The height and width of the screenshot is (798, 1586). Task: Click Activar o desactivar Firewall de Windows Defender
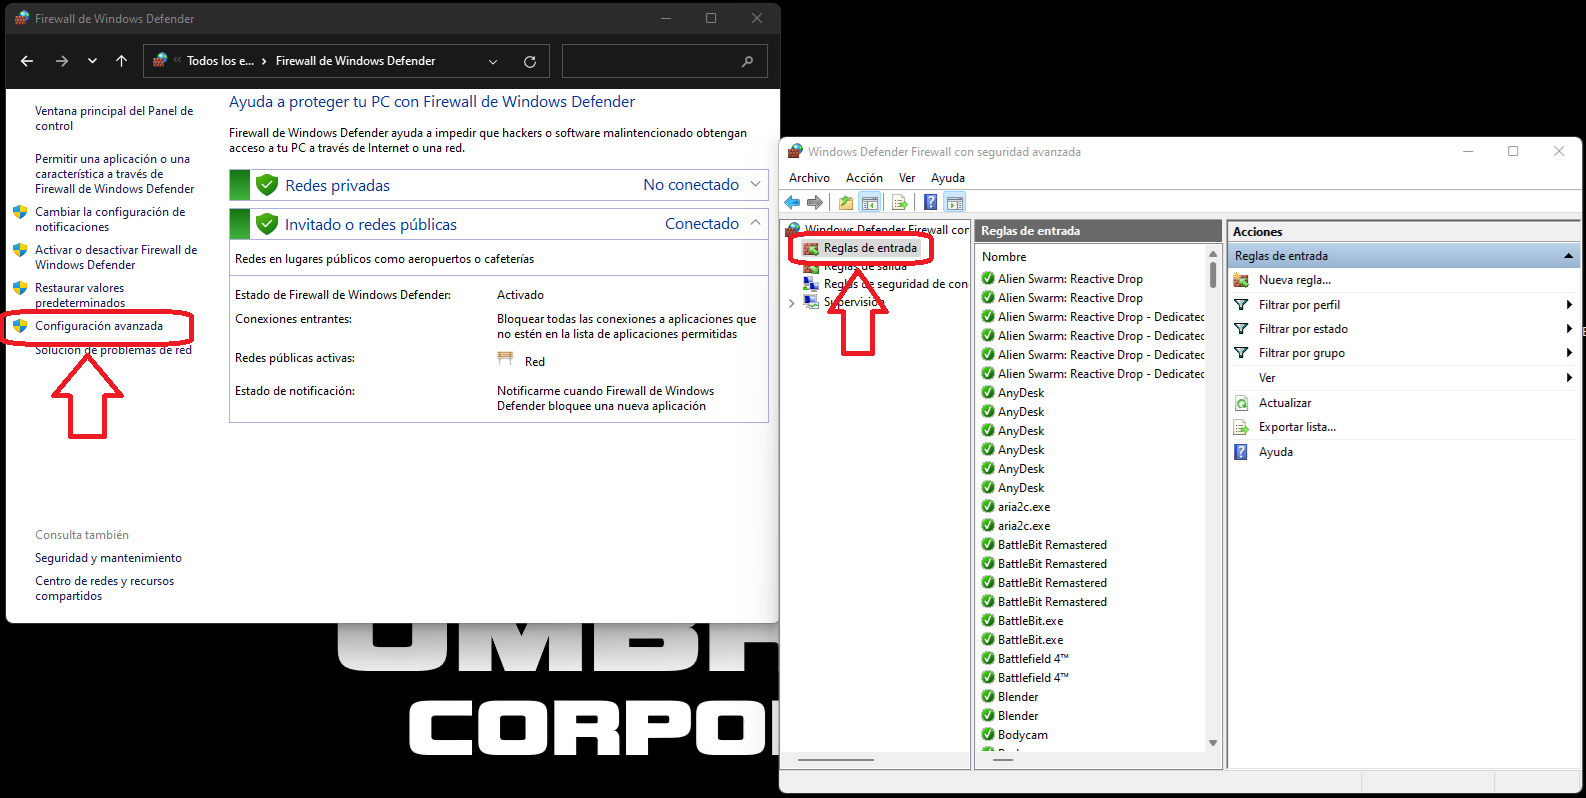[x=116, y=257]
